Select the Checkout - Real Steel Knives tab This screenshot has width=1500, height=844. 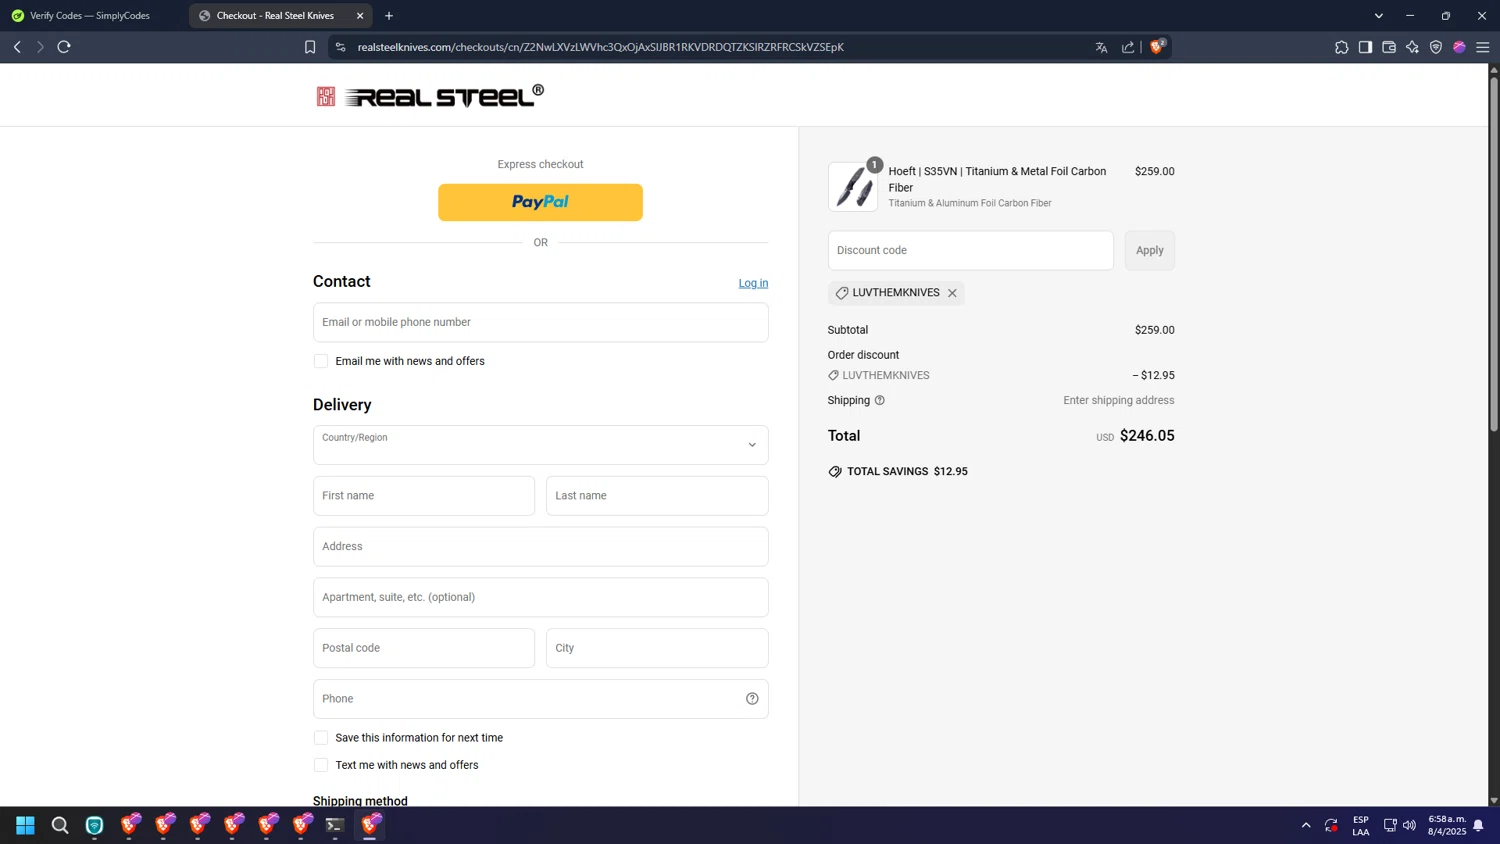[x=275, y=16]
